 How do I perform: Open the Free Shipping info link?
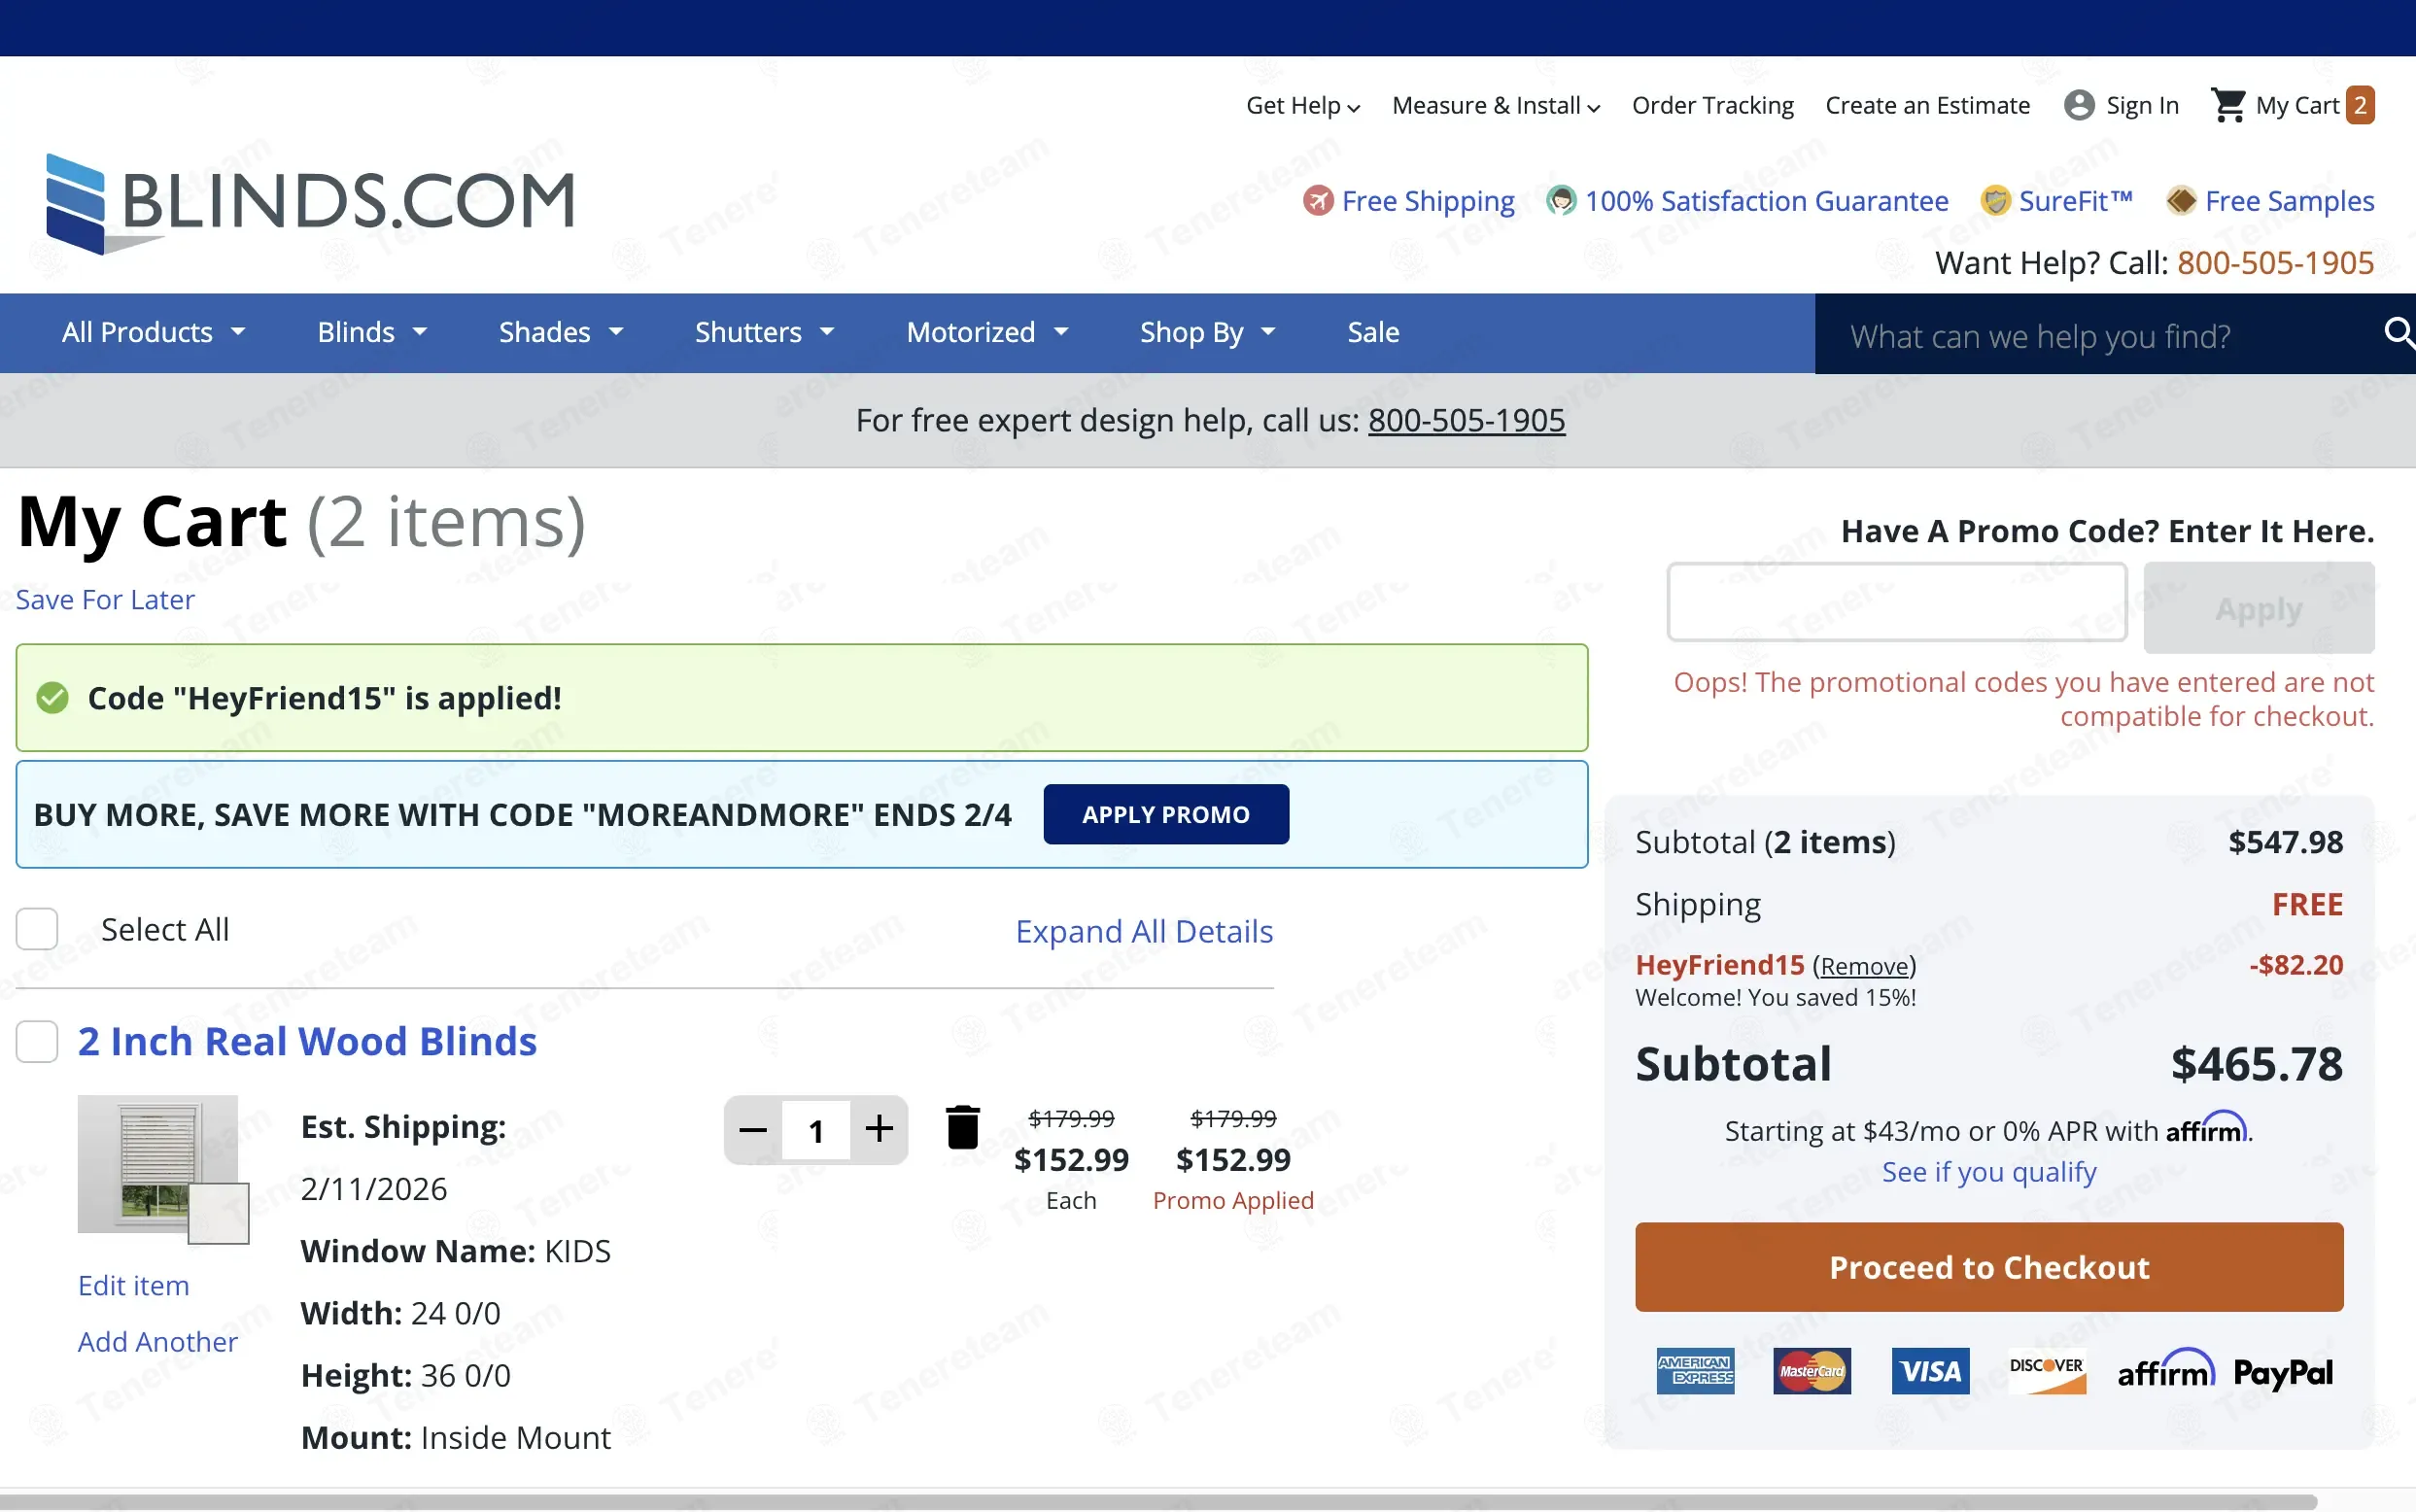pos(1428,201)
